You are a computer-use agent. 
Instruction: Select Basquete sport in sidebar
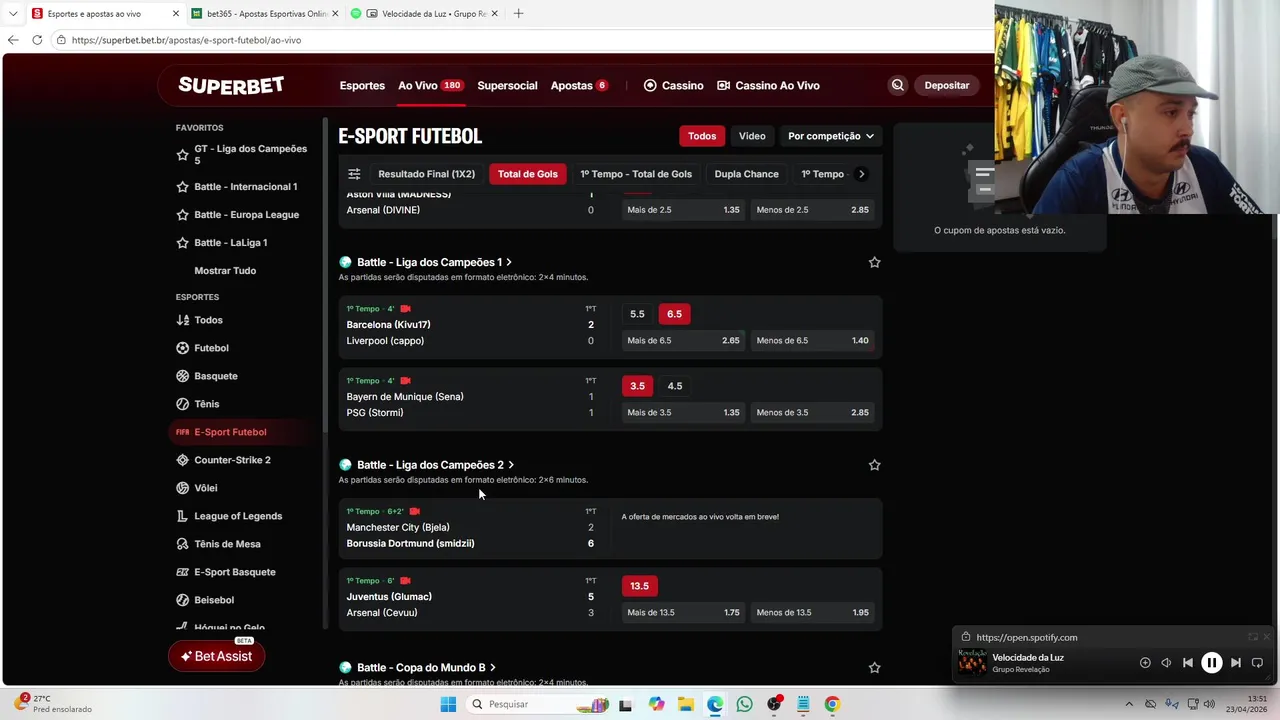coord(215,376)
